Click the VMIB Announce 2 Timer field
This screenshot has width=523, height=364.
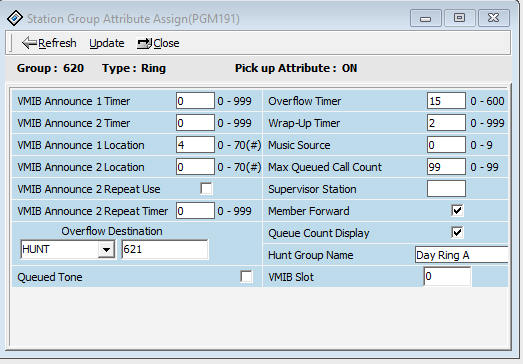point(195,123)
